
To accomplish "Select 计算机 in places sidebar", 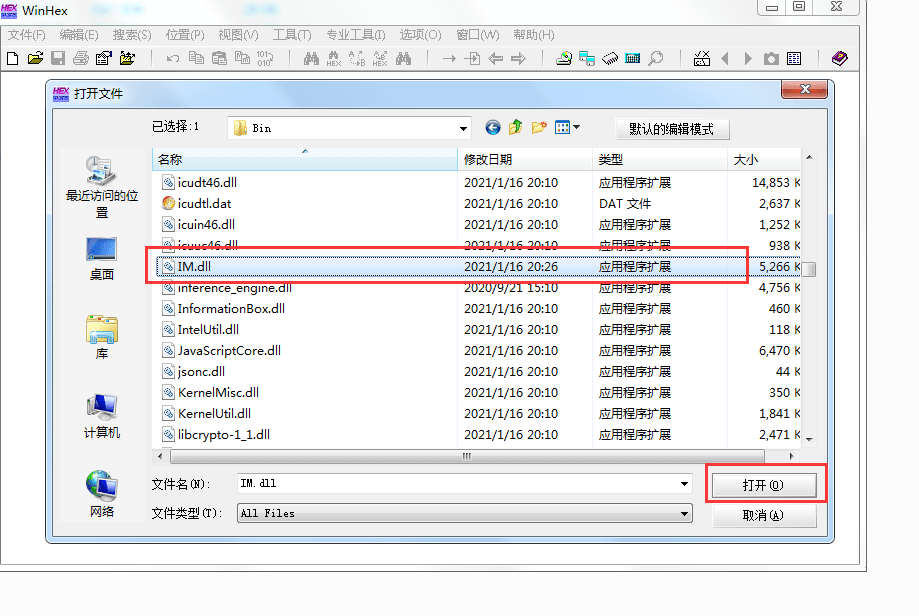I will (101, 416).
